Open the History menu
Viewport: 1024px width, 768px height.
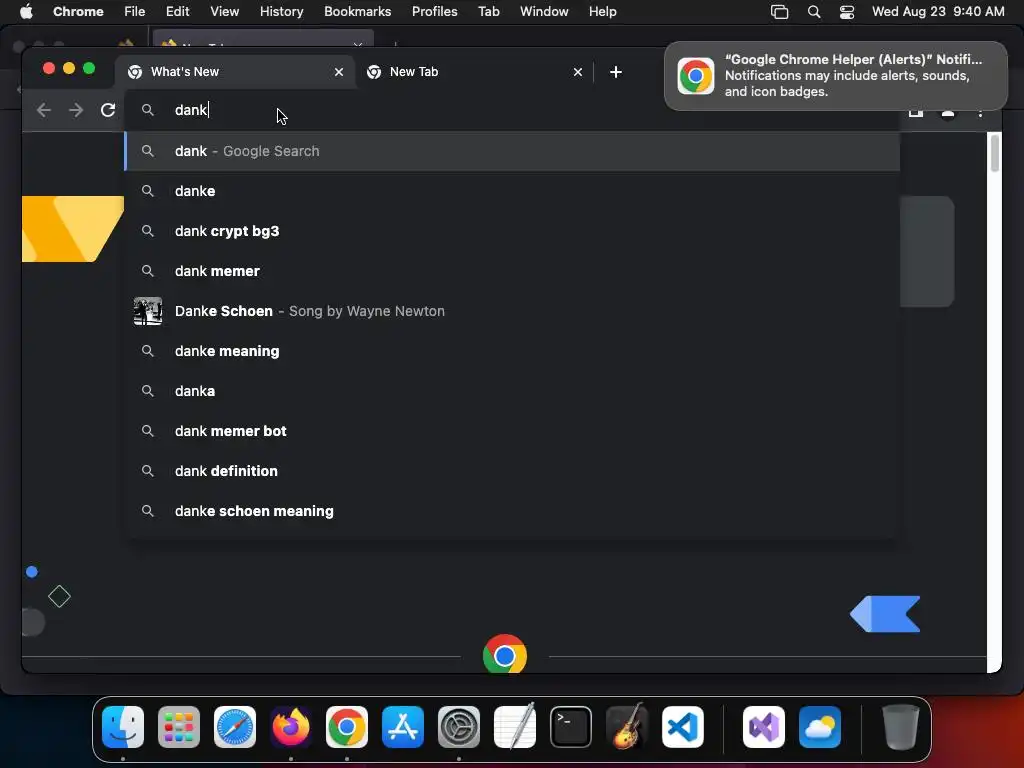tap(281, 12)
